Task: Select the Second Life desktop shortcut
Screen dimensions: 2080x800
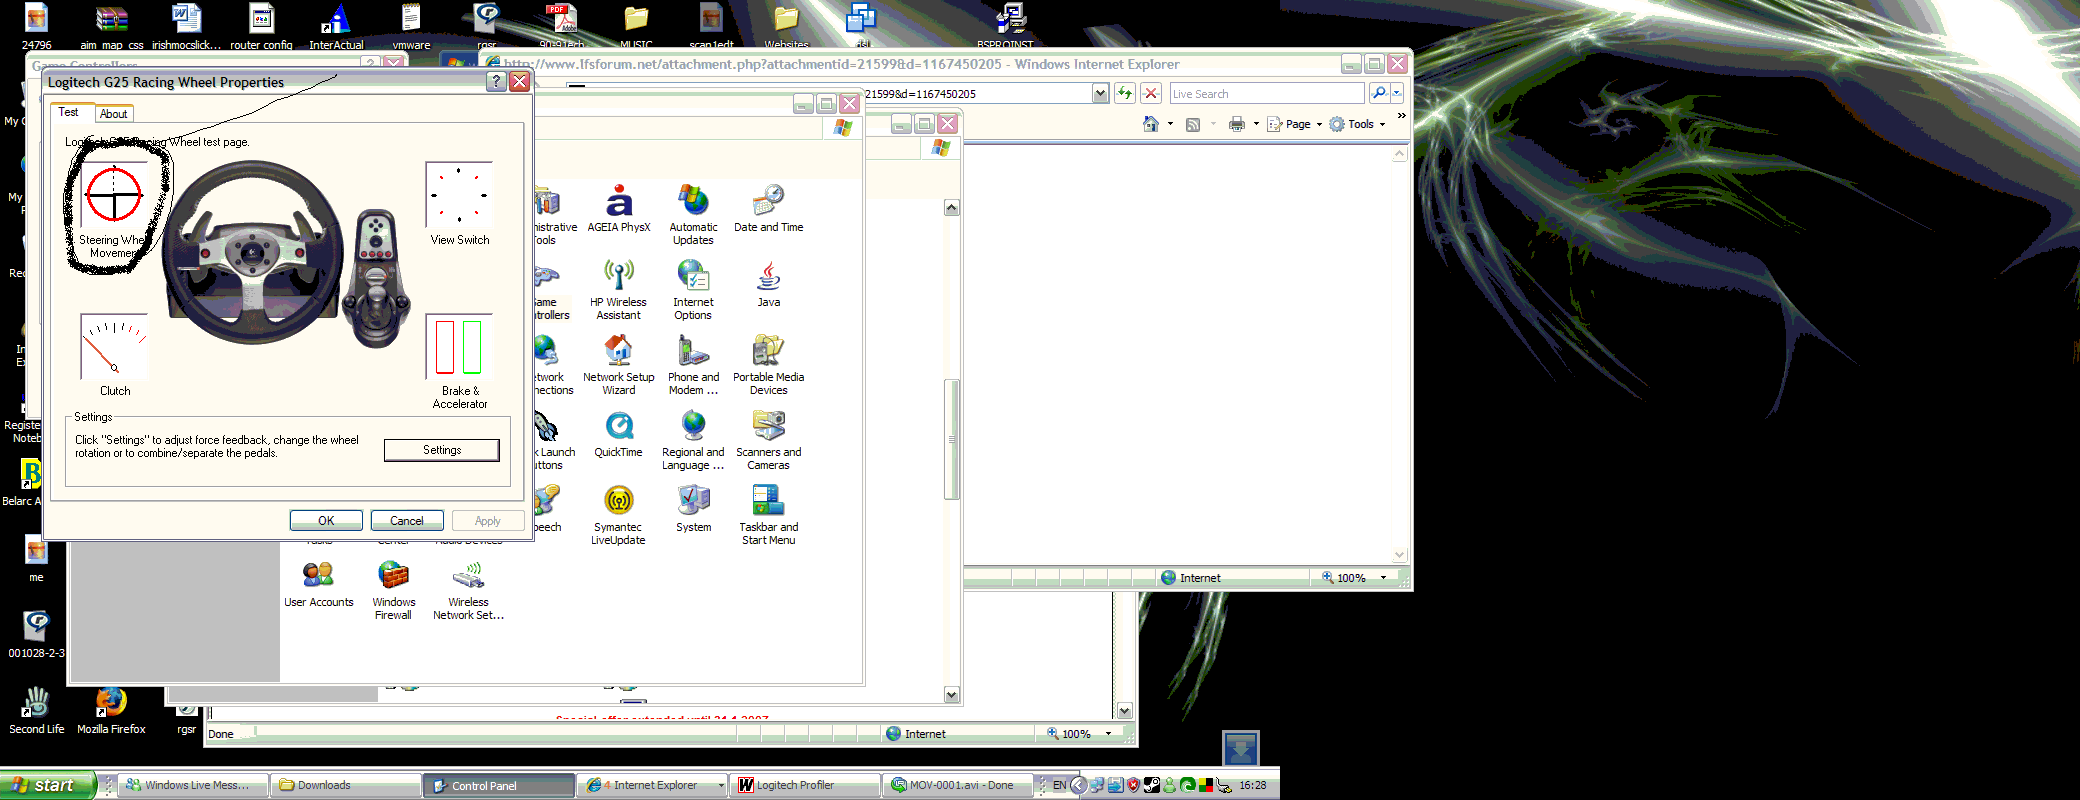Action: (x=36, y=711)
